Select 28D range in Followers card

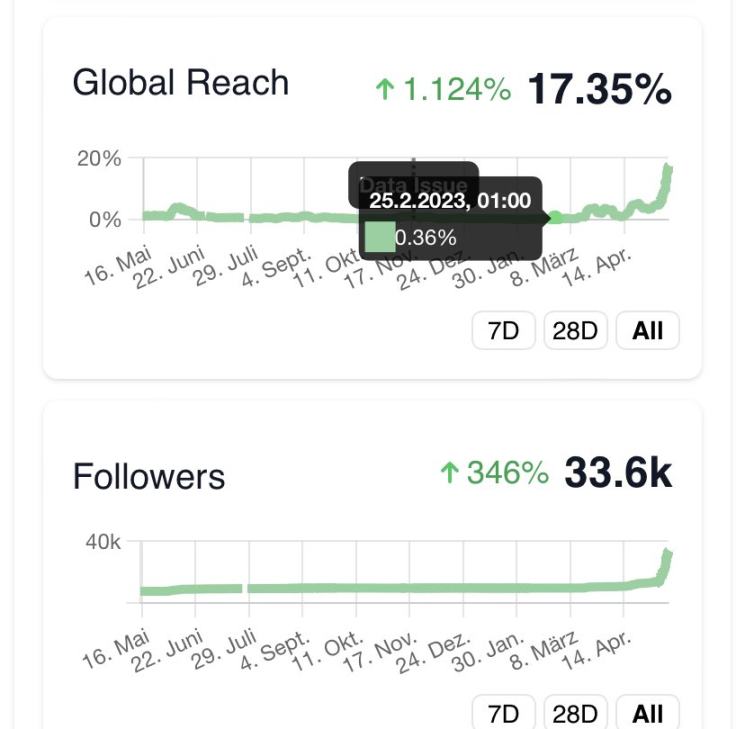(575, 714)
